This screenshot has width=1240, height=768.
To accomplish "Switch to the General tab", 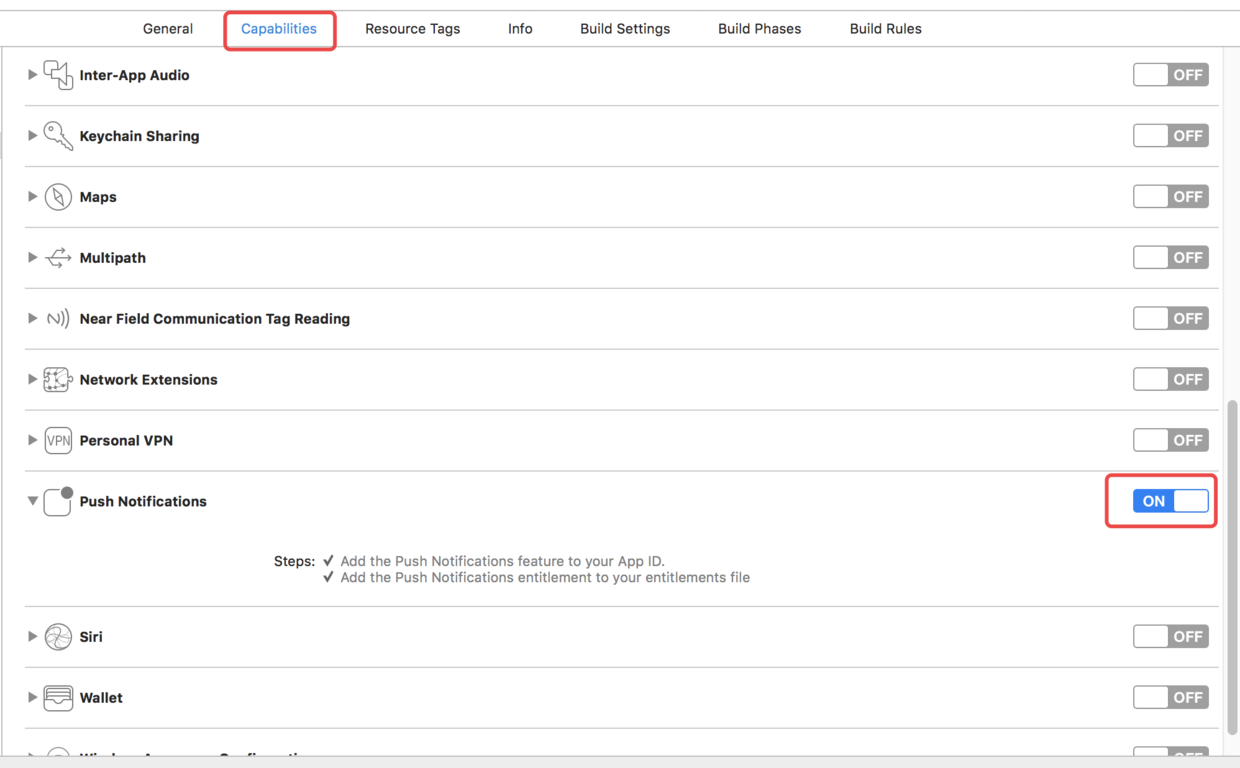I will pyautogui.click(x=168, y=29).
